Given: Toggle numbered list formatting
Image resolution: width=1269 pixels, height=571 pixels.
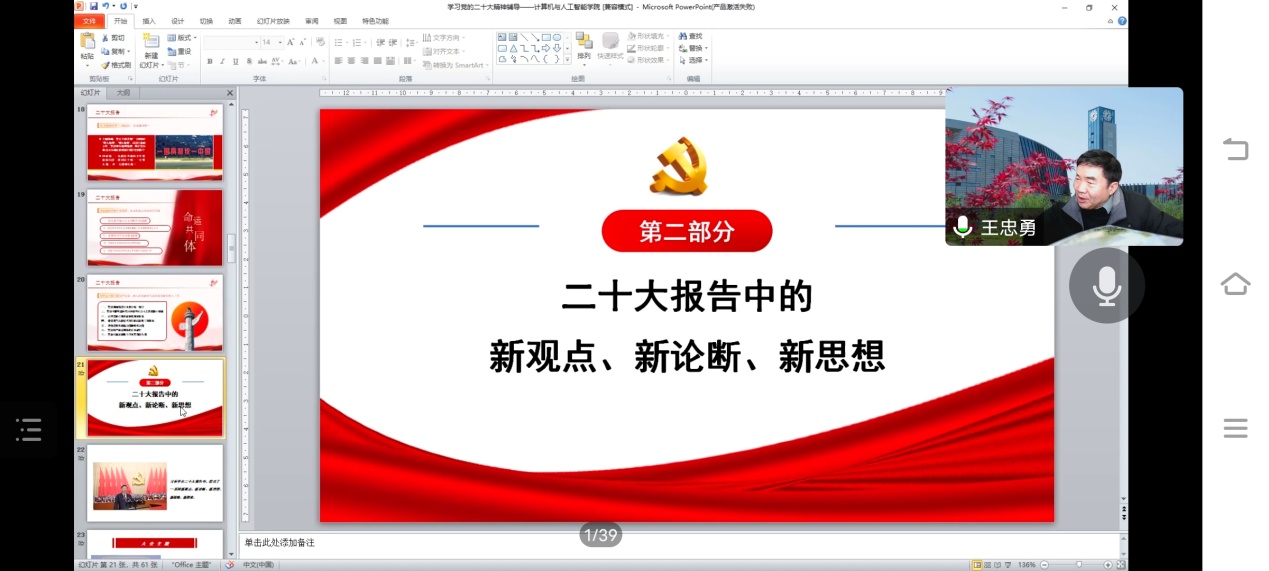Looking at the screenshot, I should pyautogui.click(x=357, y=43).
